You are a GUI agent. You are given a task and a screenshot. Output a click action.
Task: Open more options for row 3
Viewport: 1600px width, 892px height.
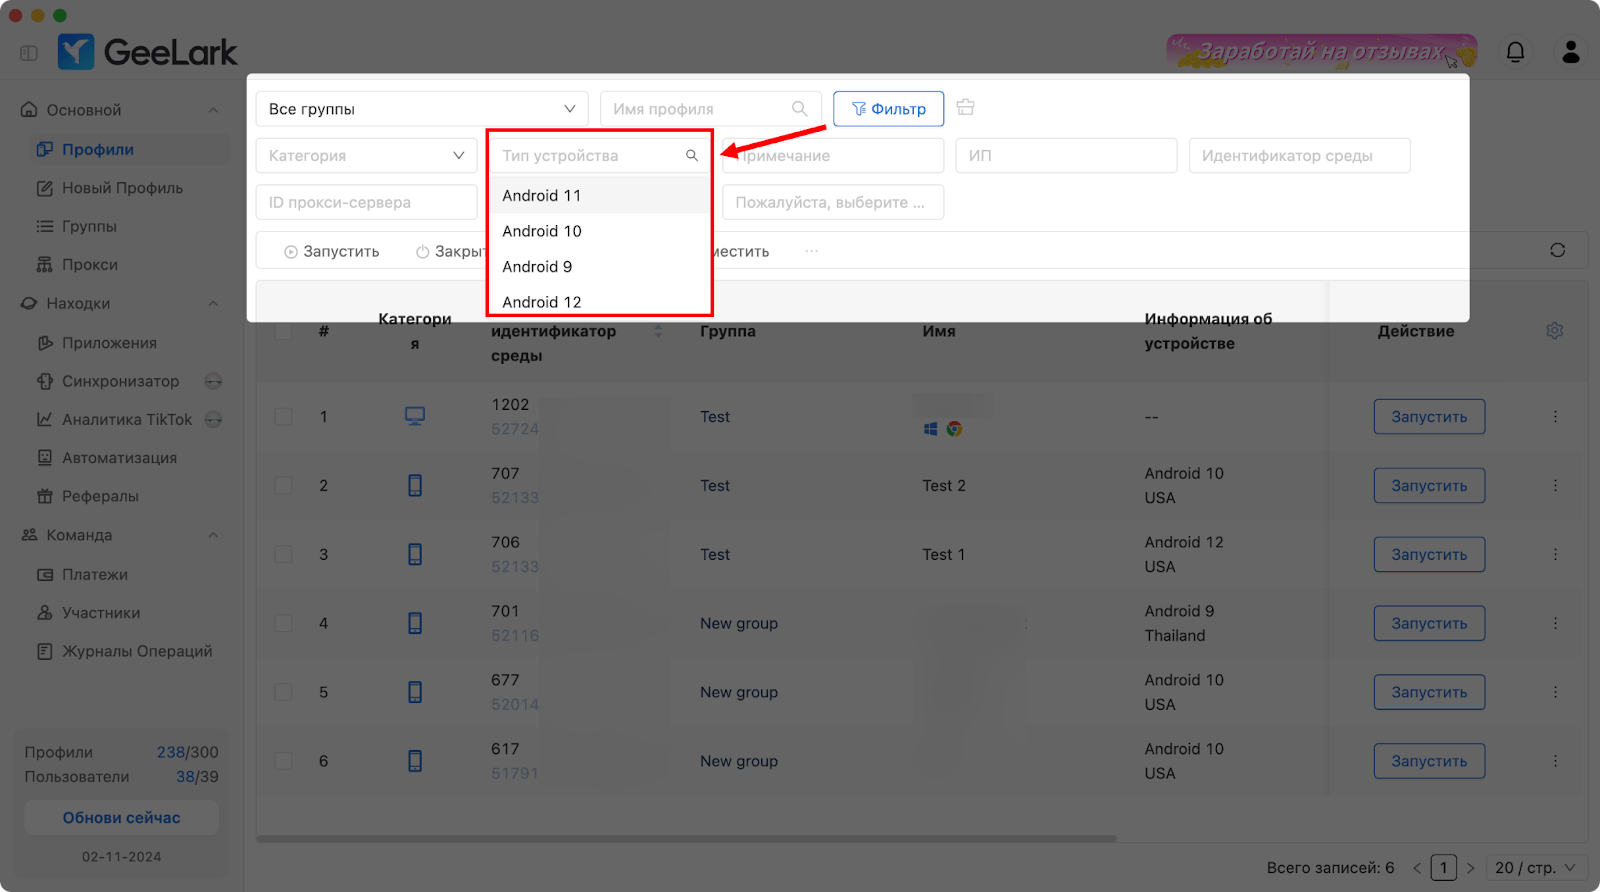pyautogui.click(x=1555, y=555)
